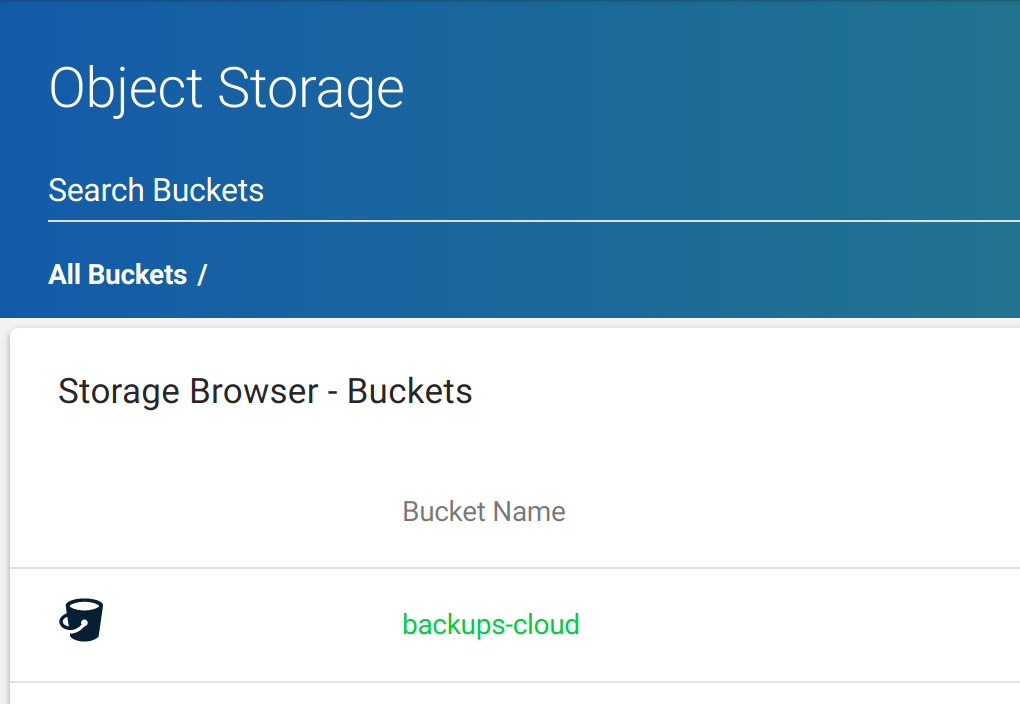Click the word Storage in page title
This screenshot has width=1020, height=704.
coord(311,88)
